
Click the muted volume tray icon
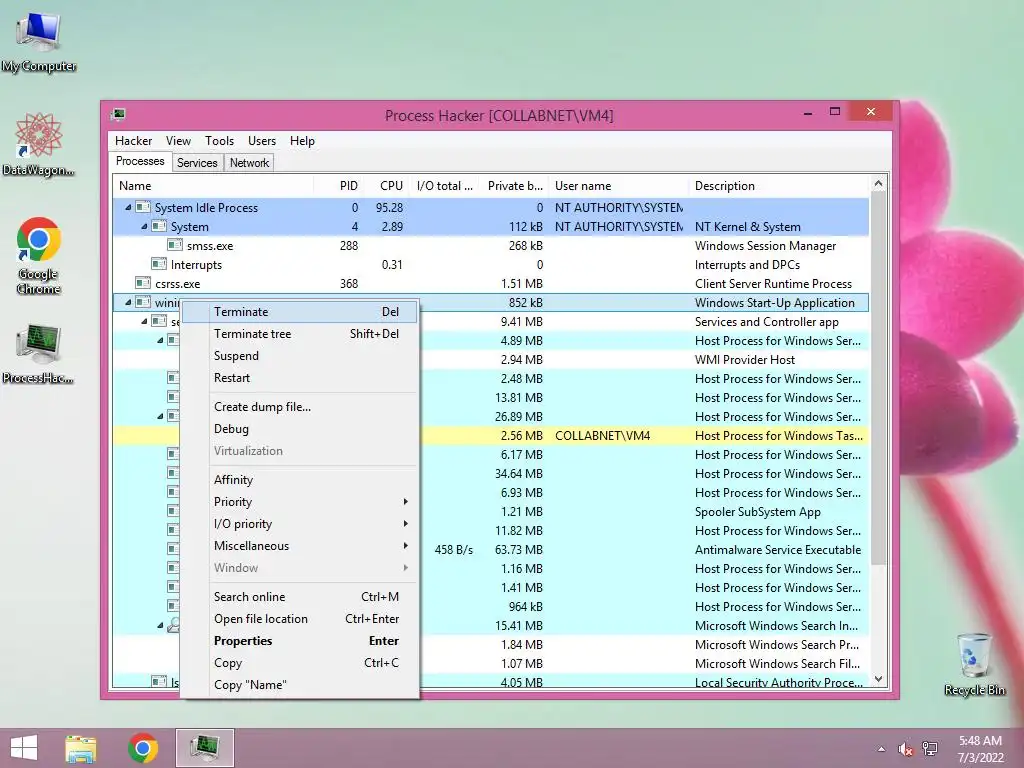point(905,749)
